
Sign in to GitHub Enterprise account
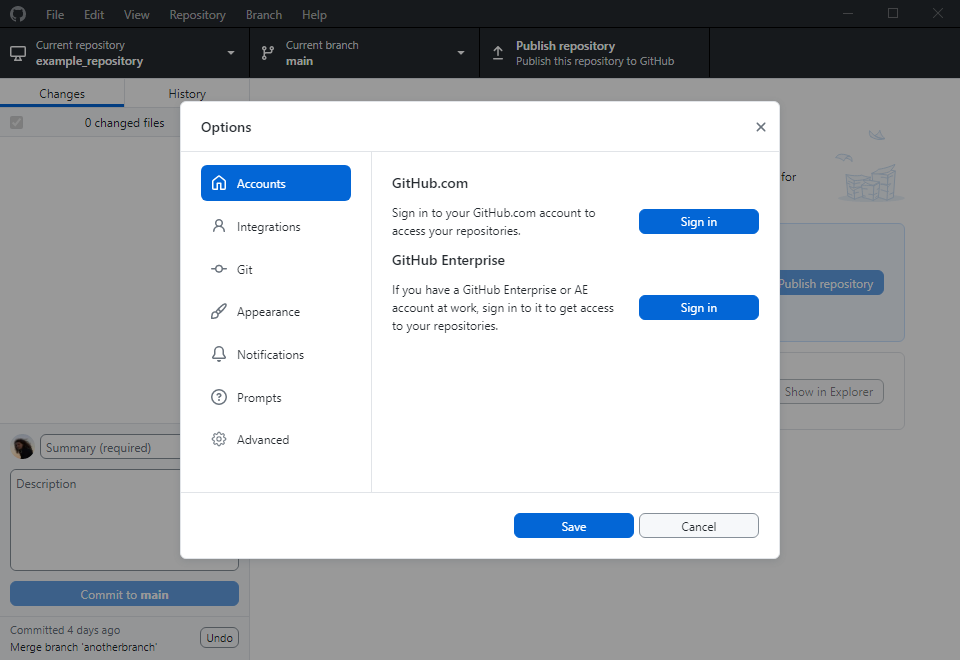tap(699, 307)
